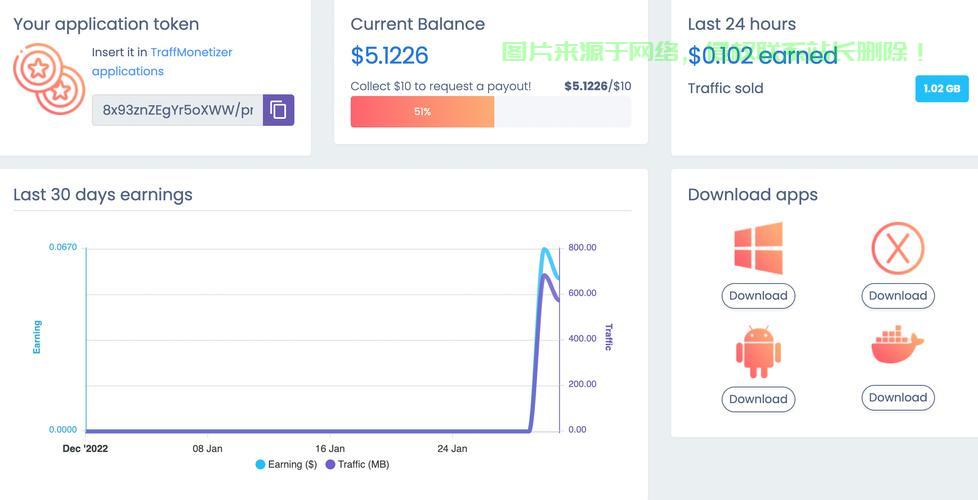The height and width of the screenshot is (500, 978).
Task: Click the application token text field
Action: coord(177,110)
